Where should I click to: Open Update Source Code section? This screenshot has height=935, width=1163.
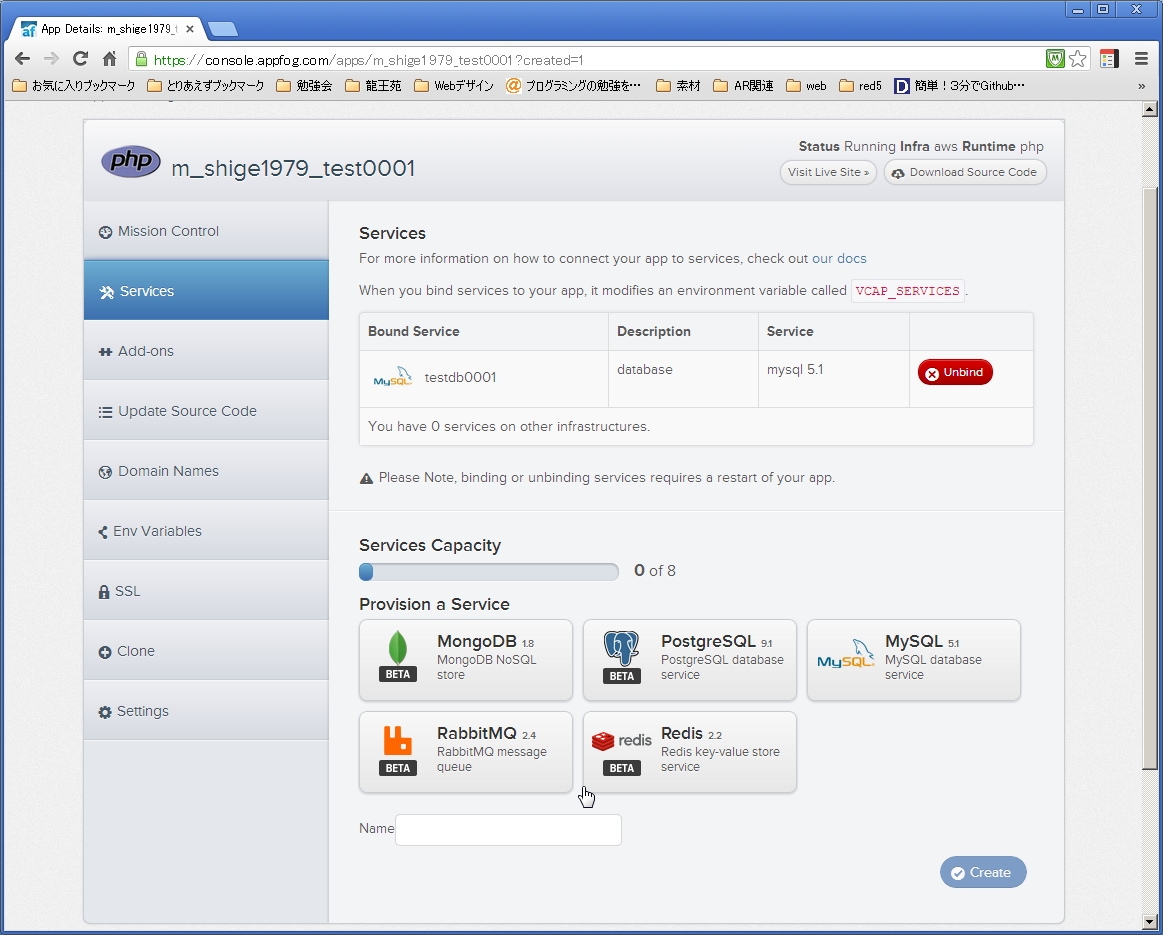(206, 411)
